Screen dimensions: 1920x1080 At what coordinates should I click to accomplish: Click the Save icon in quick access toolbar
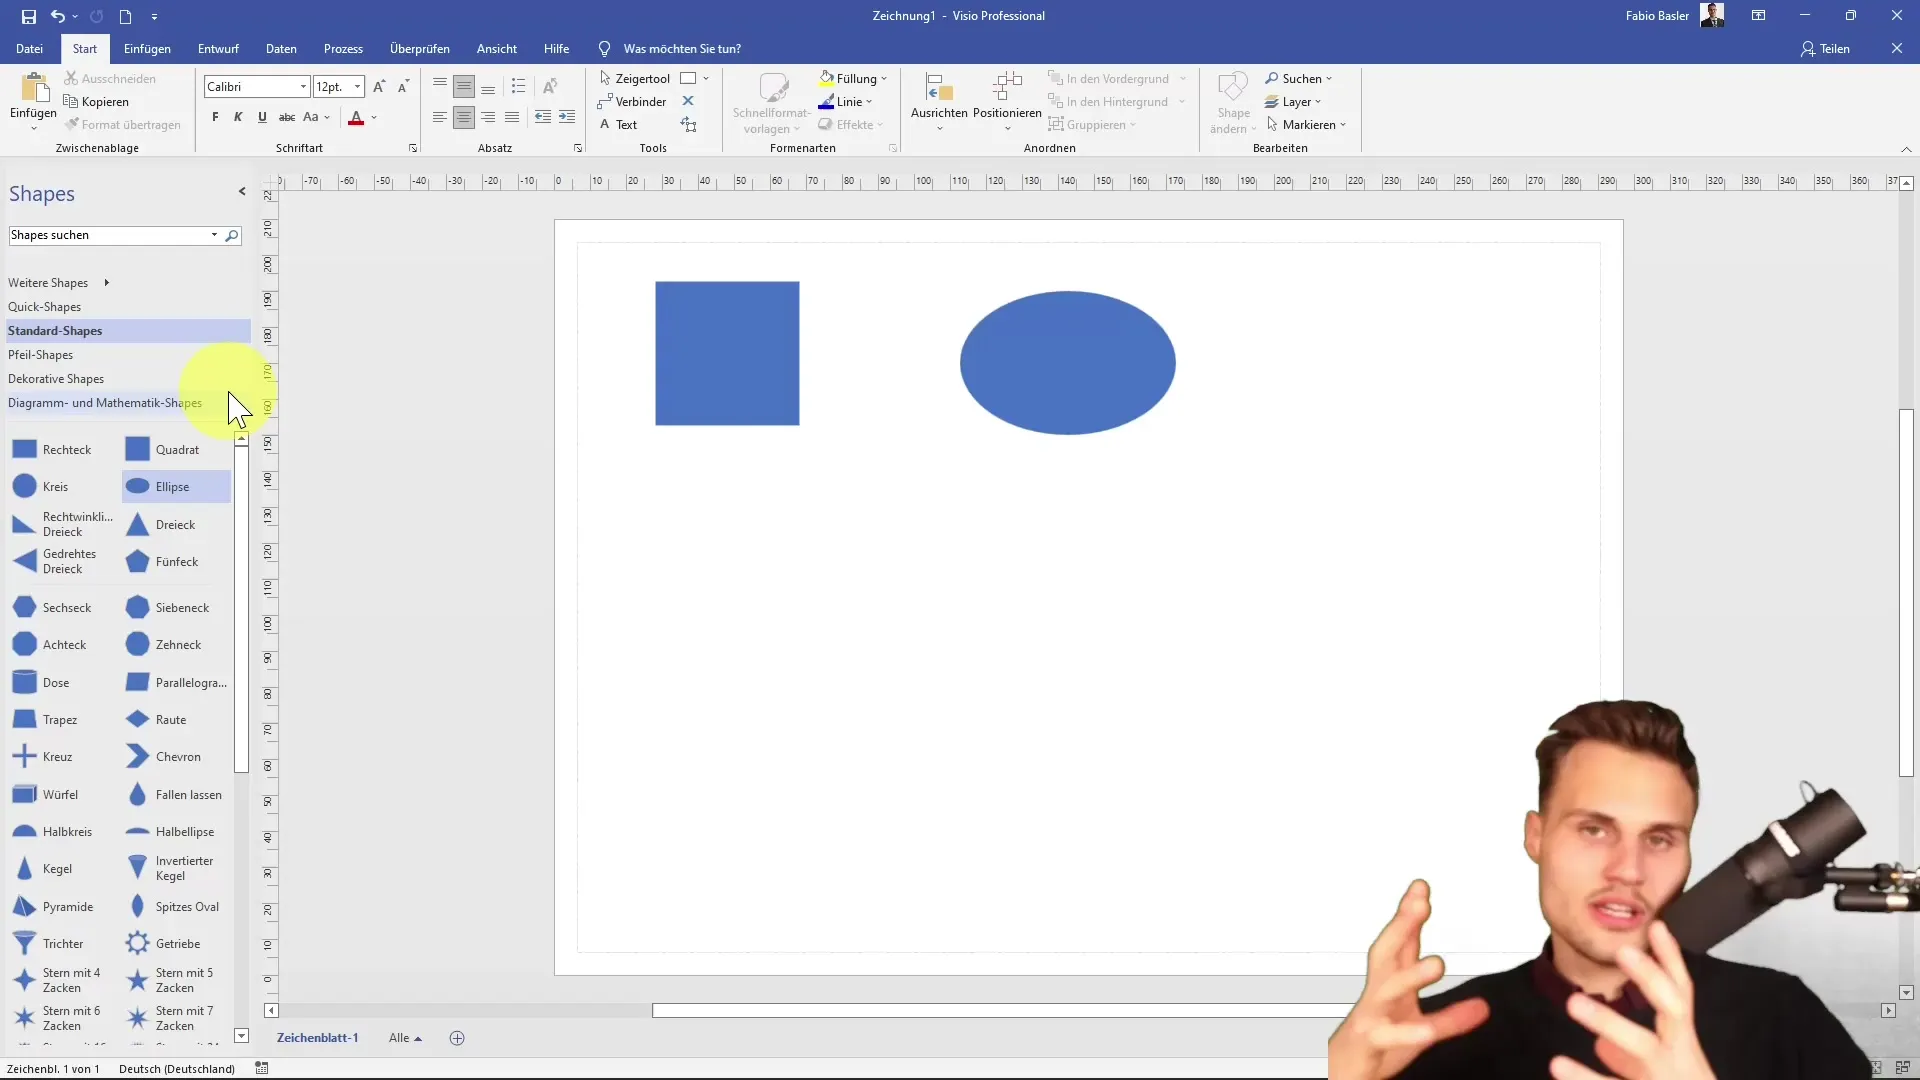(28, 16)
